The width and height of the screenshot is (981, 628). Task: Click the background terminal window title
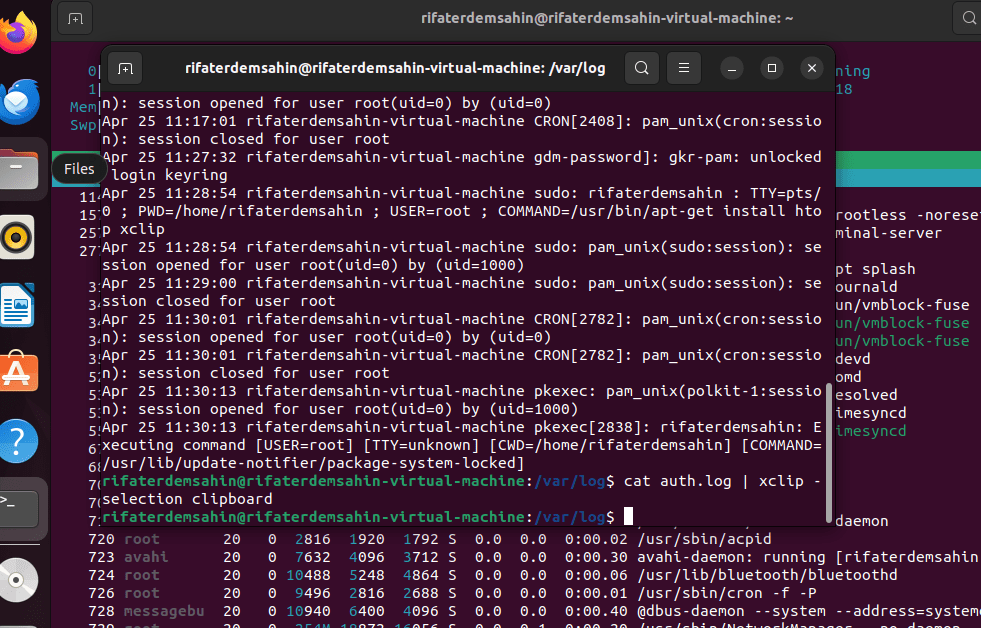[x=607, y=18]
